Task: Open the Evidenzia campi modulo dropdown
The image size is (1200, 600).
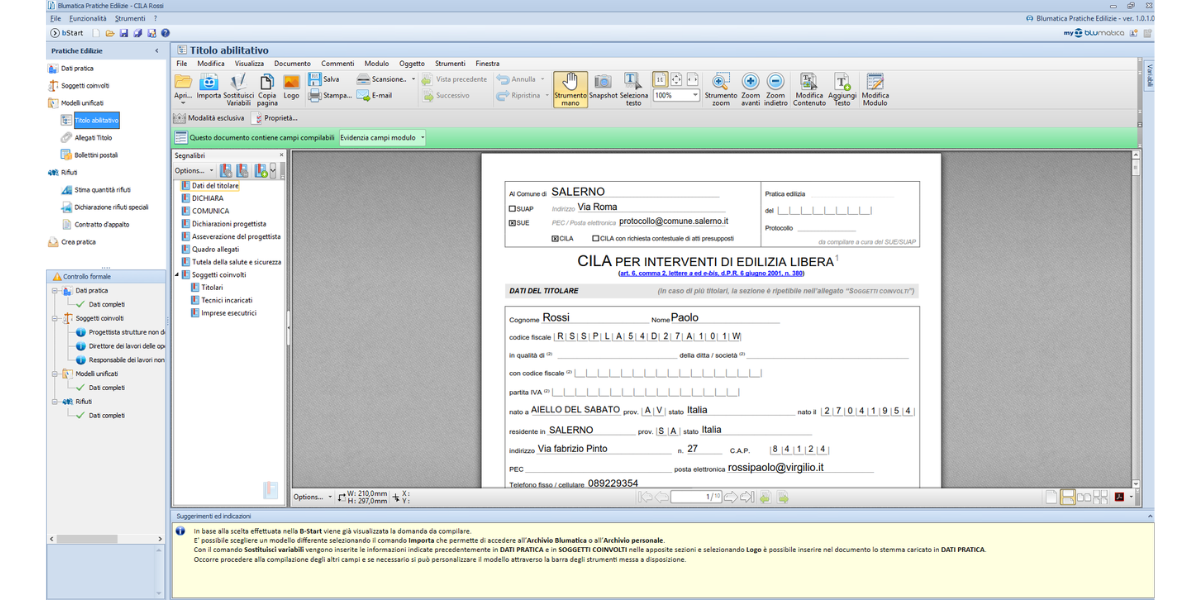Action: [x=423, y=138]
